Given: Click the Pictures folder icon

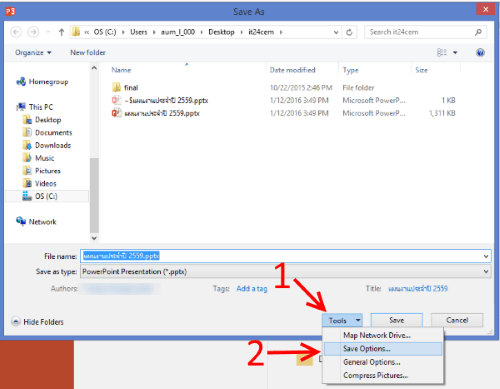Looking at the screenshot, I should pos(27,170).
